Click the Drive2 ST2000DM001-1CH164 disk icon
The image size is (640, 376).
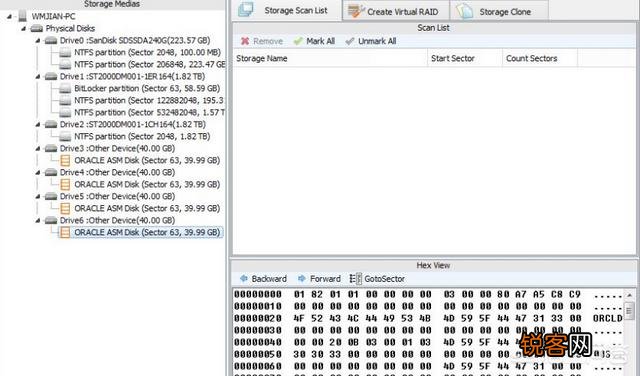coord(51,124)
